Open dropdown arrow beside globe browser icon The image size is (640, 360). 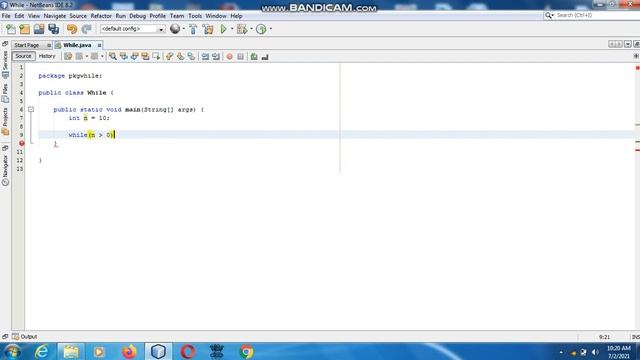point(184,29)
